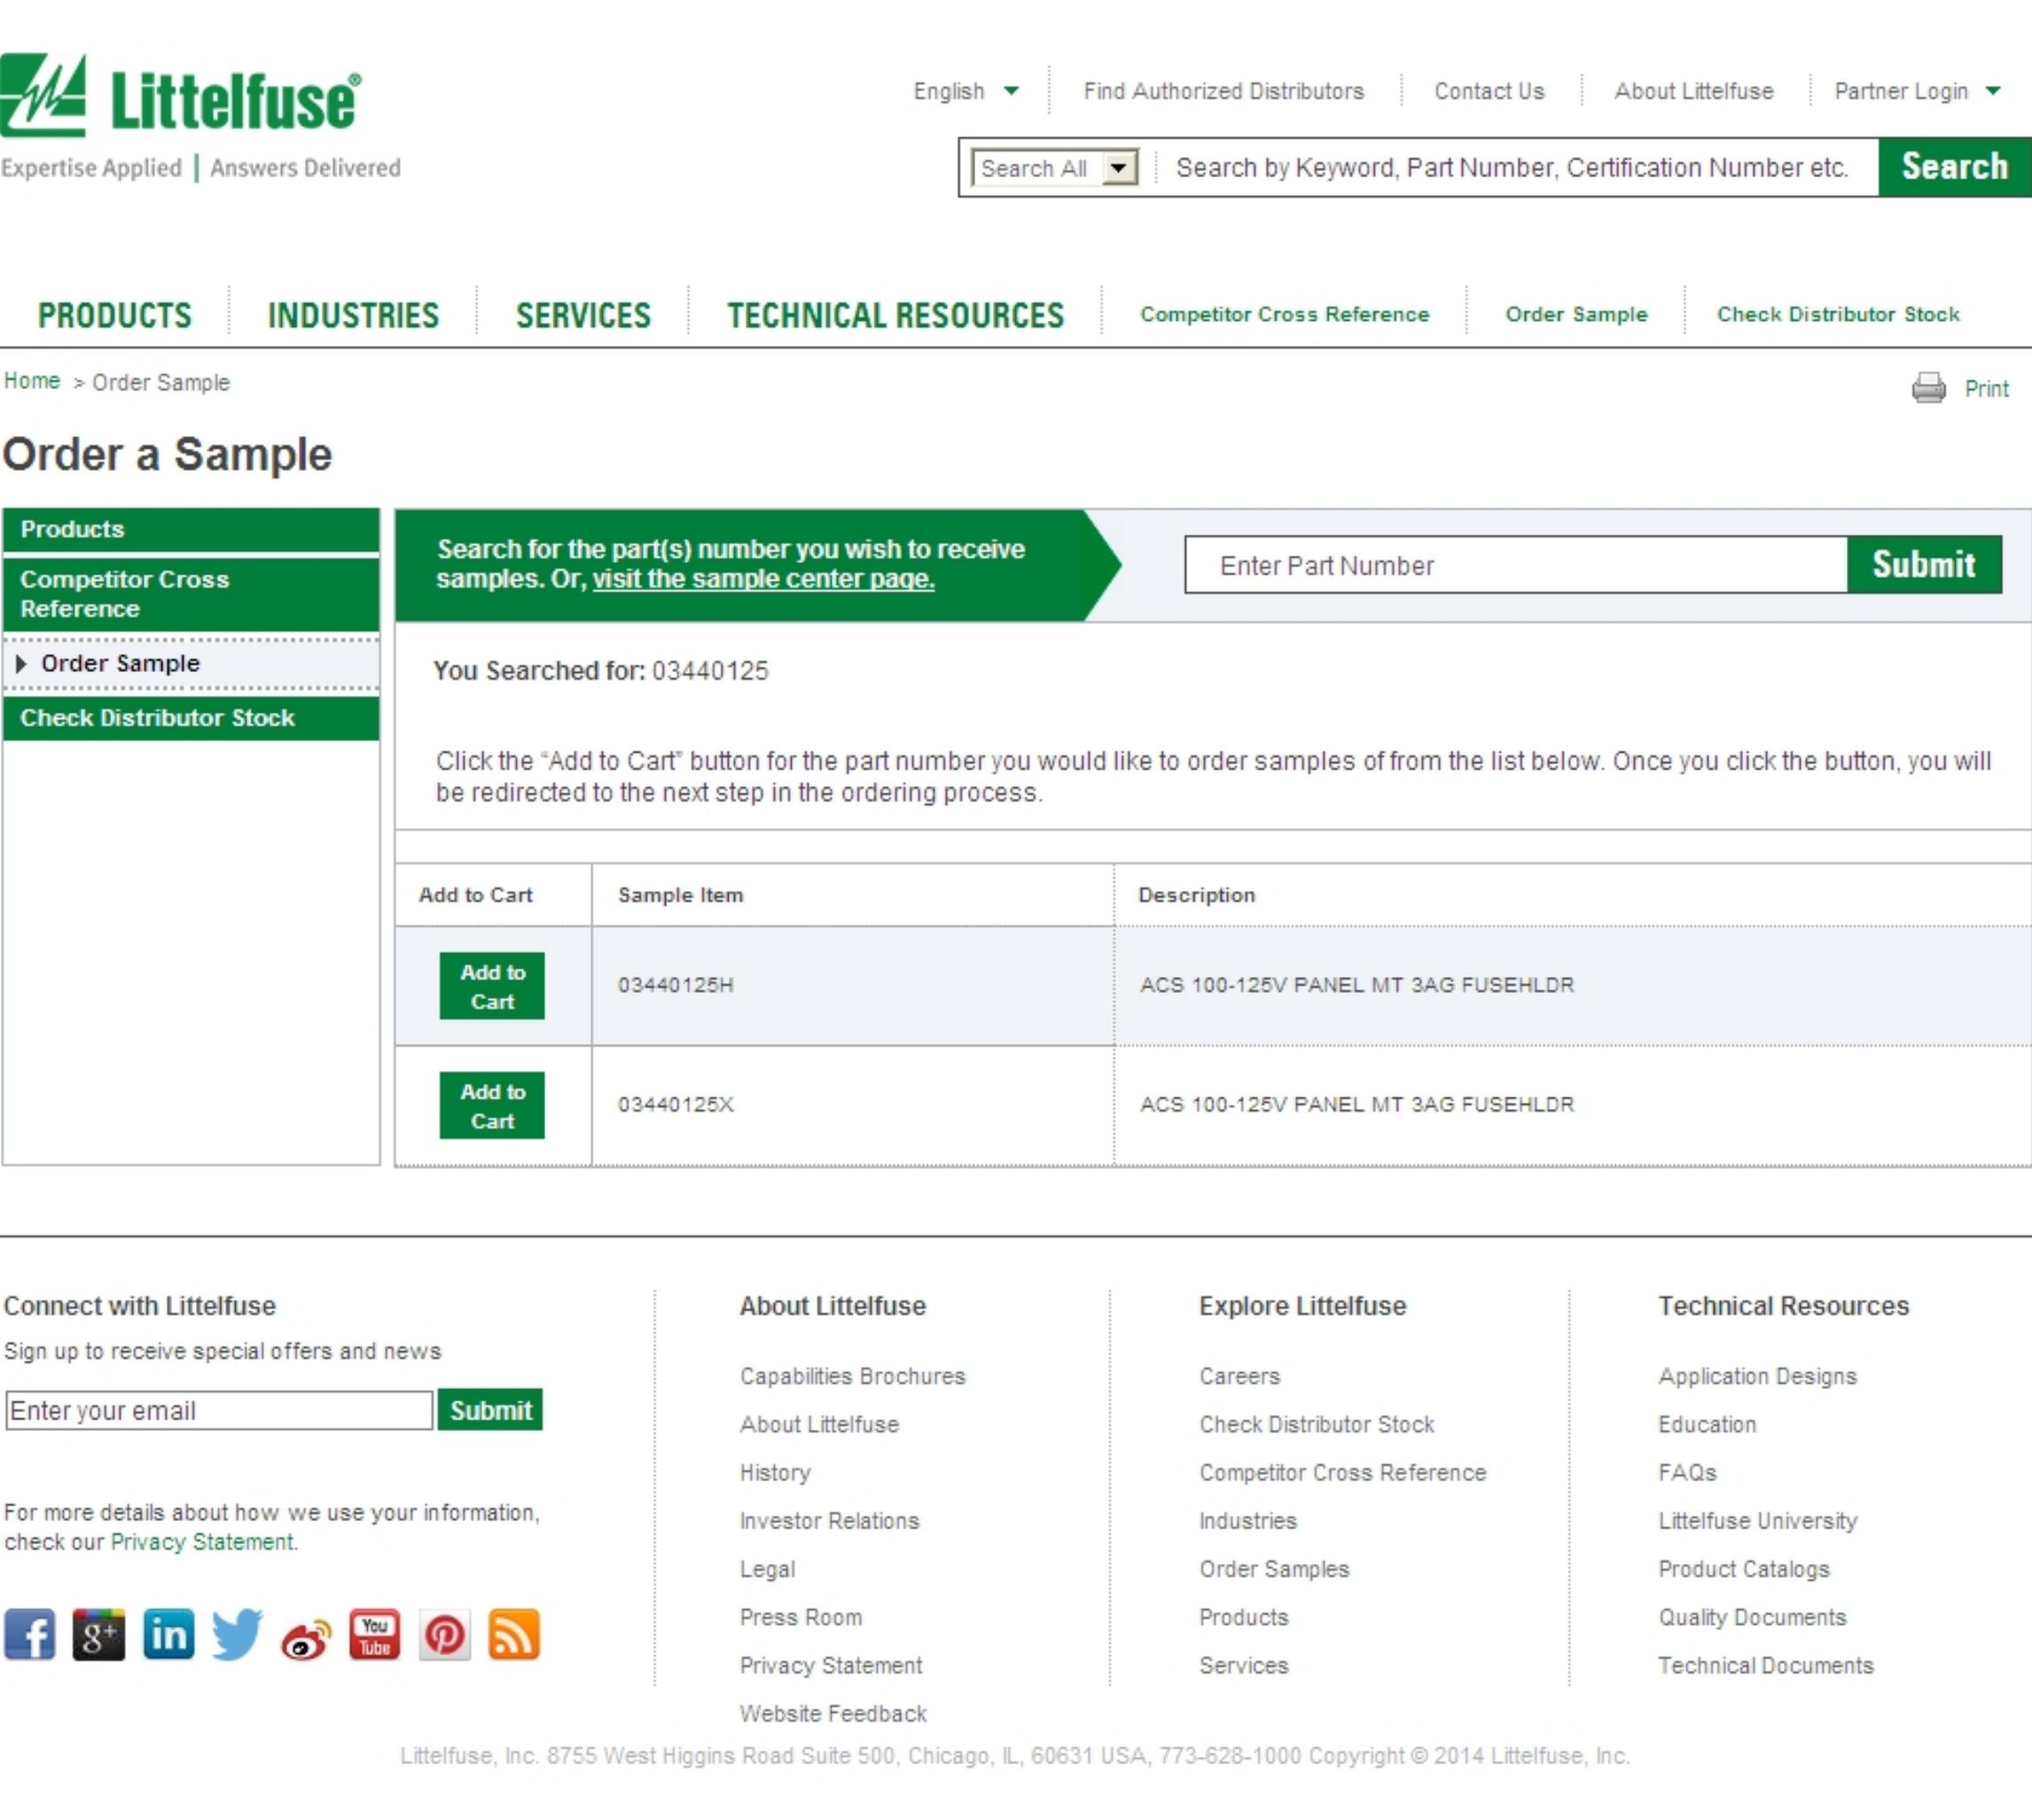Click the Print link
The height and width of the screenshot is (1820, 2032).
point(1987,388)
